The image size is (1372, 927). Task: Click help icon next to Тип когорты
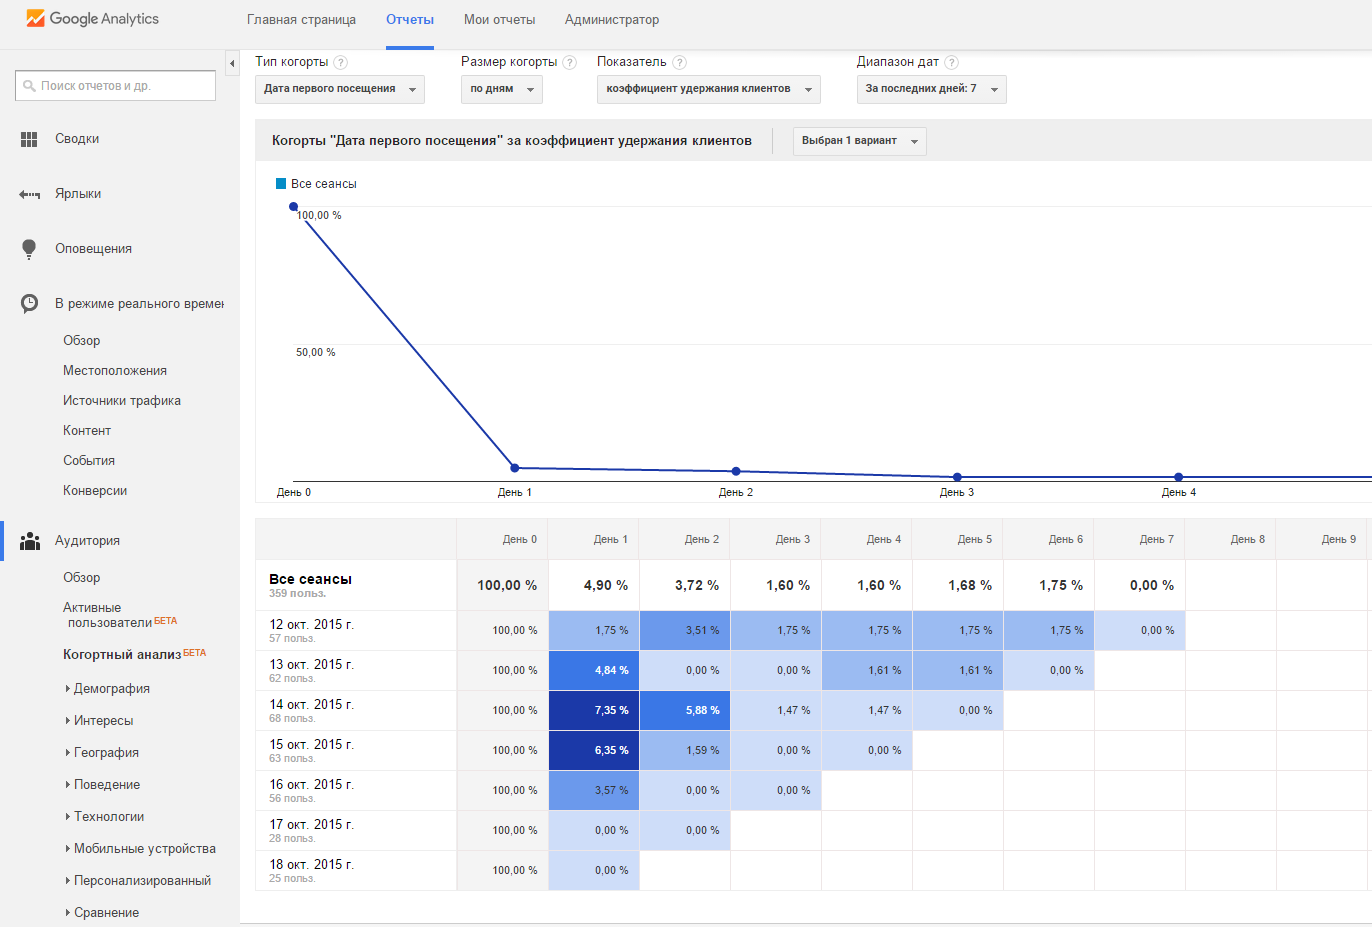(340, 62)
